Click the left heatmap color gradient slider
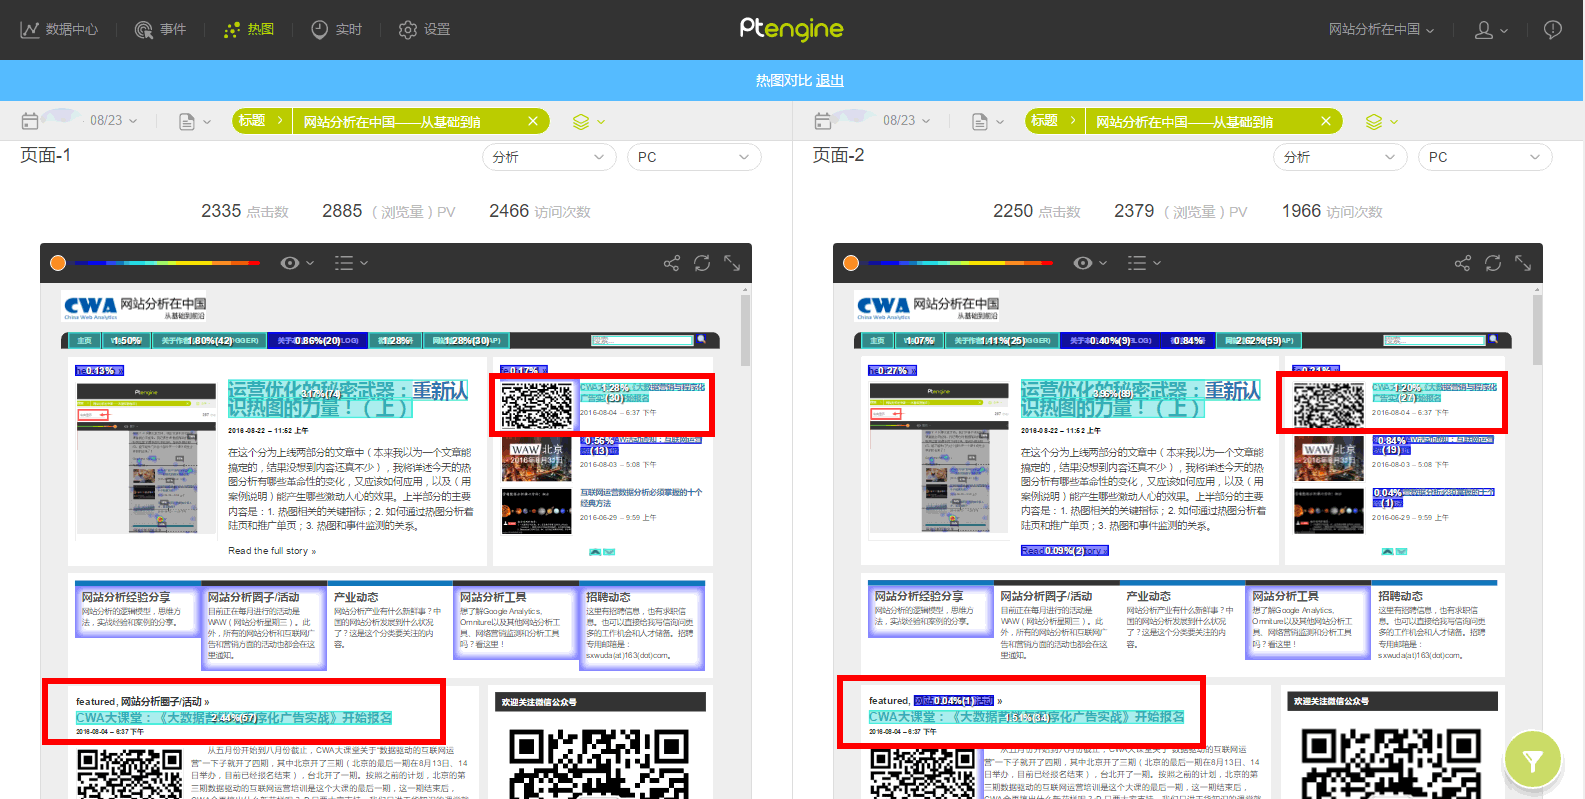Viewport: 1585px width, 799px height. [167, 263]
